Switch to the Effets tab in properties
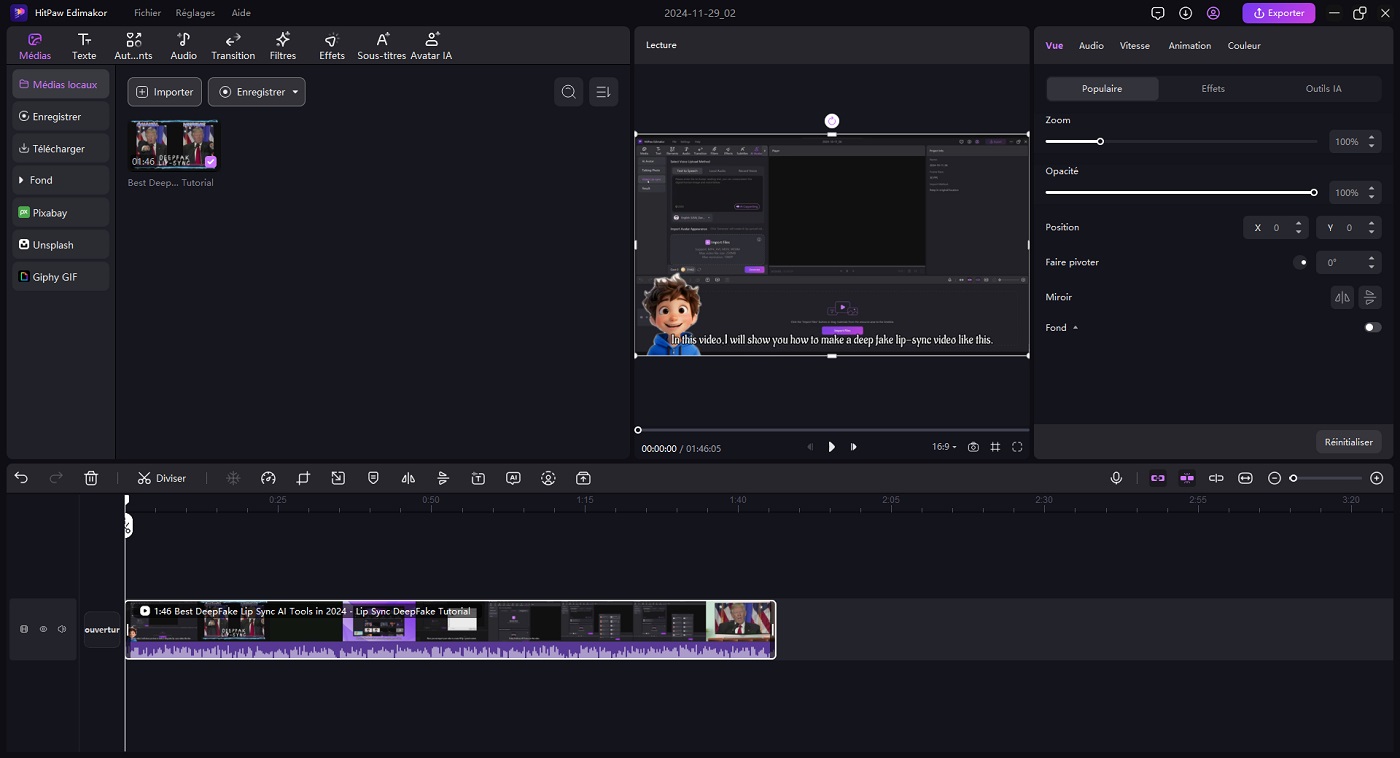Screen dimensions: 1400x758 coord(1212,89)
